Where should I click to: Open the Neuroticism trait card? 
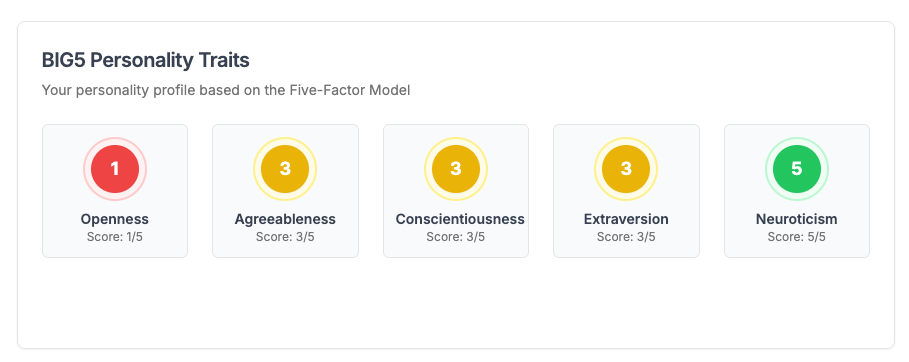tap(797, 191)
